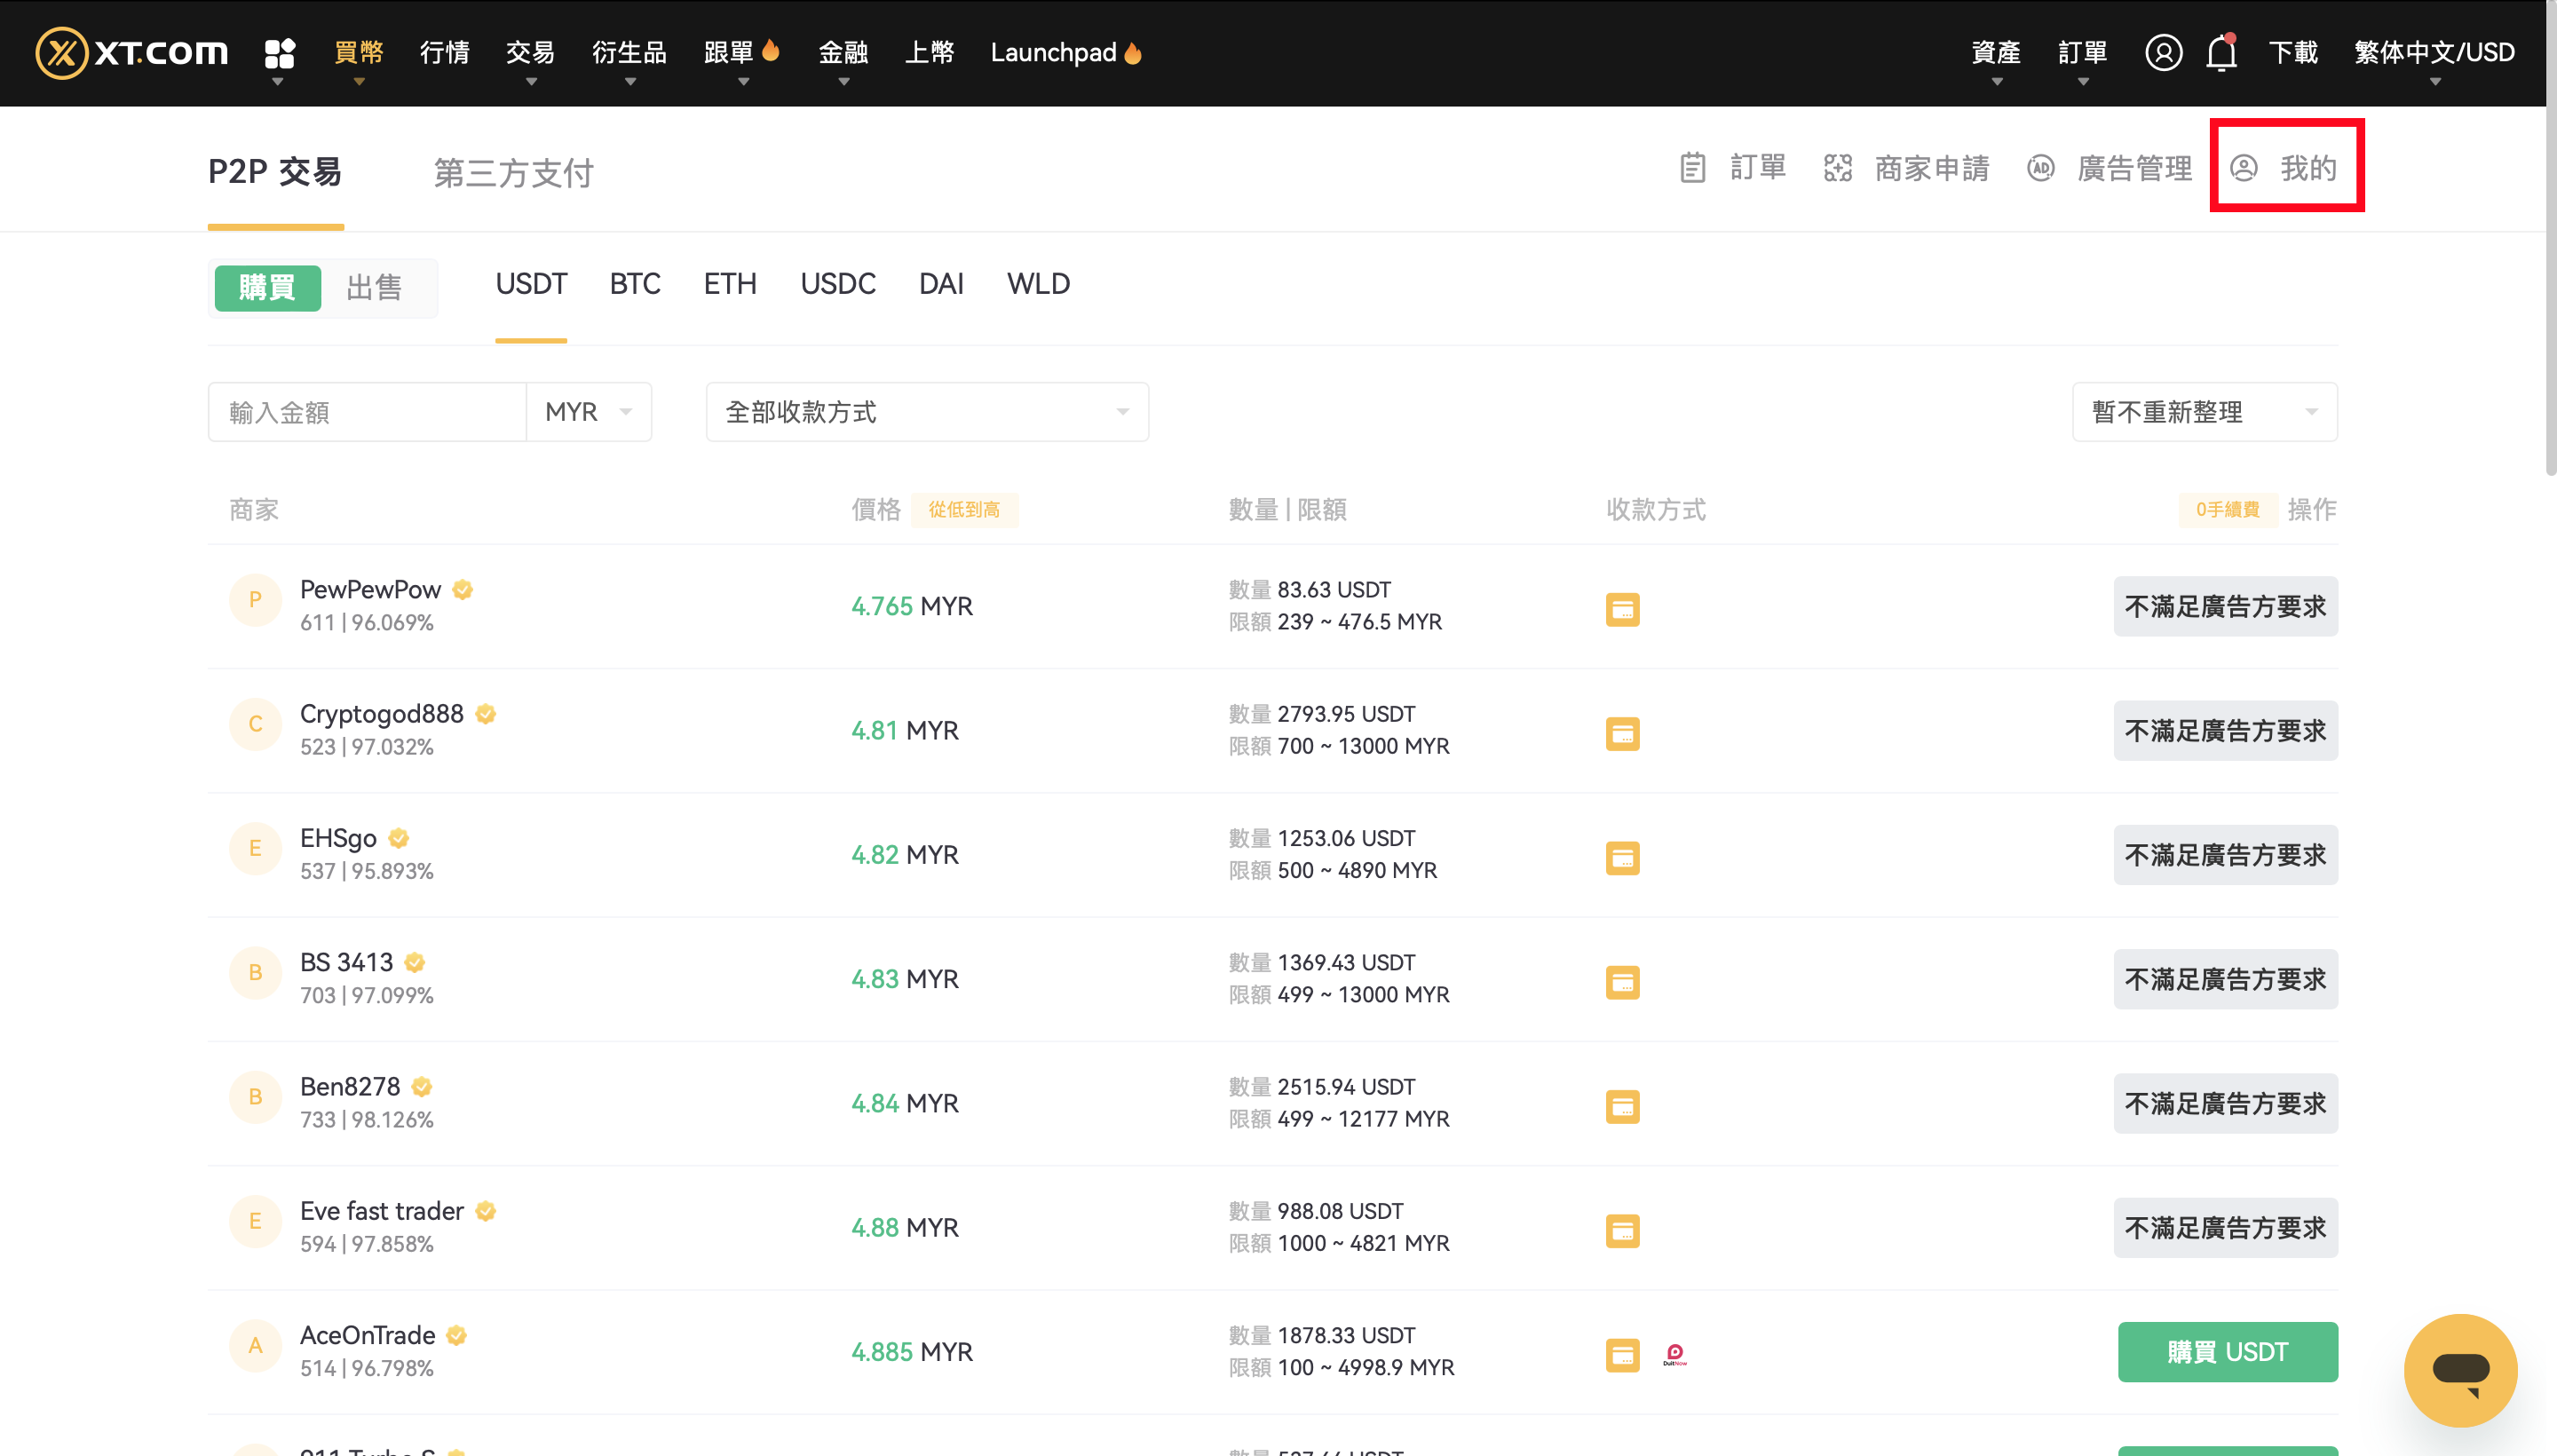Select the BTC coin tab

pyautogui.click(x=635, y=284)
